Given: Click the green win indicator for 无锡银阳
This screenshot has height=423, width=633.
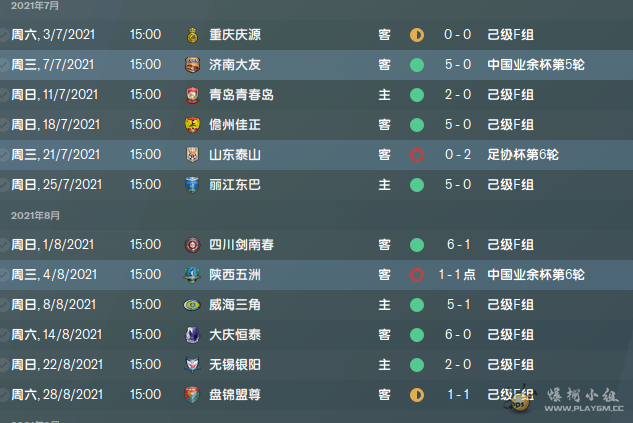Looking at the screenshot, I should pos(417,365).
